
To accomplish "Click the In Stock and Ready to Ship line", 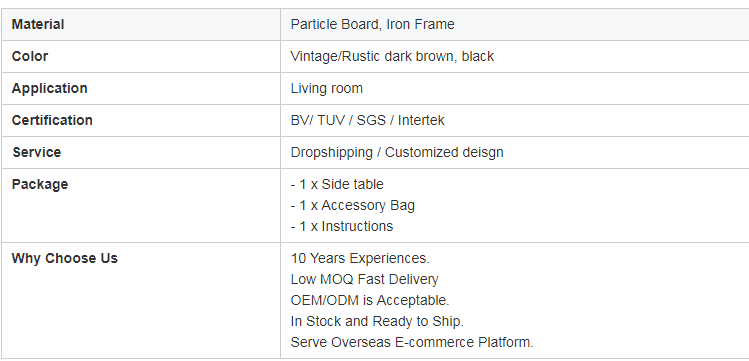I will click(x=377, y=321).
